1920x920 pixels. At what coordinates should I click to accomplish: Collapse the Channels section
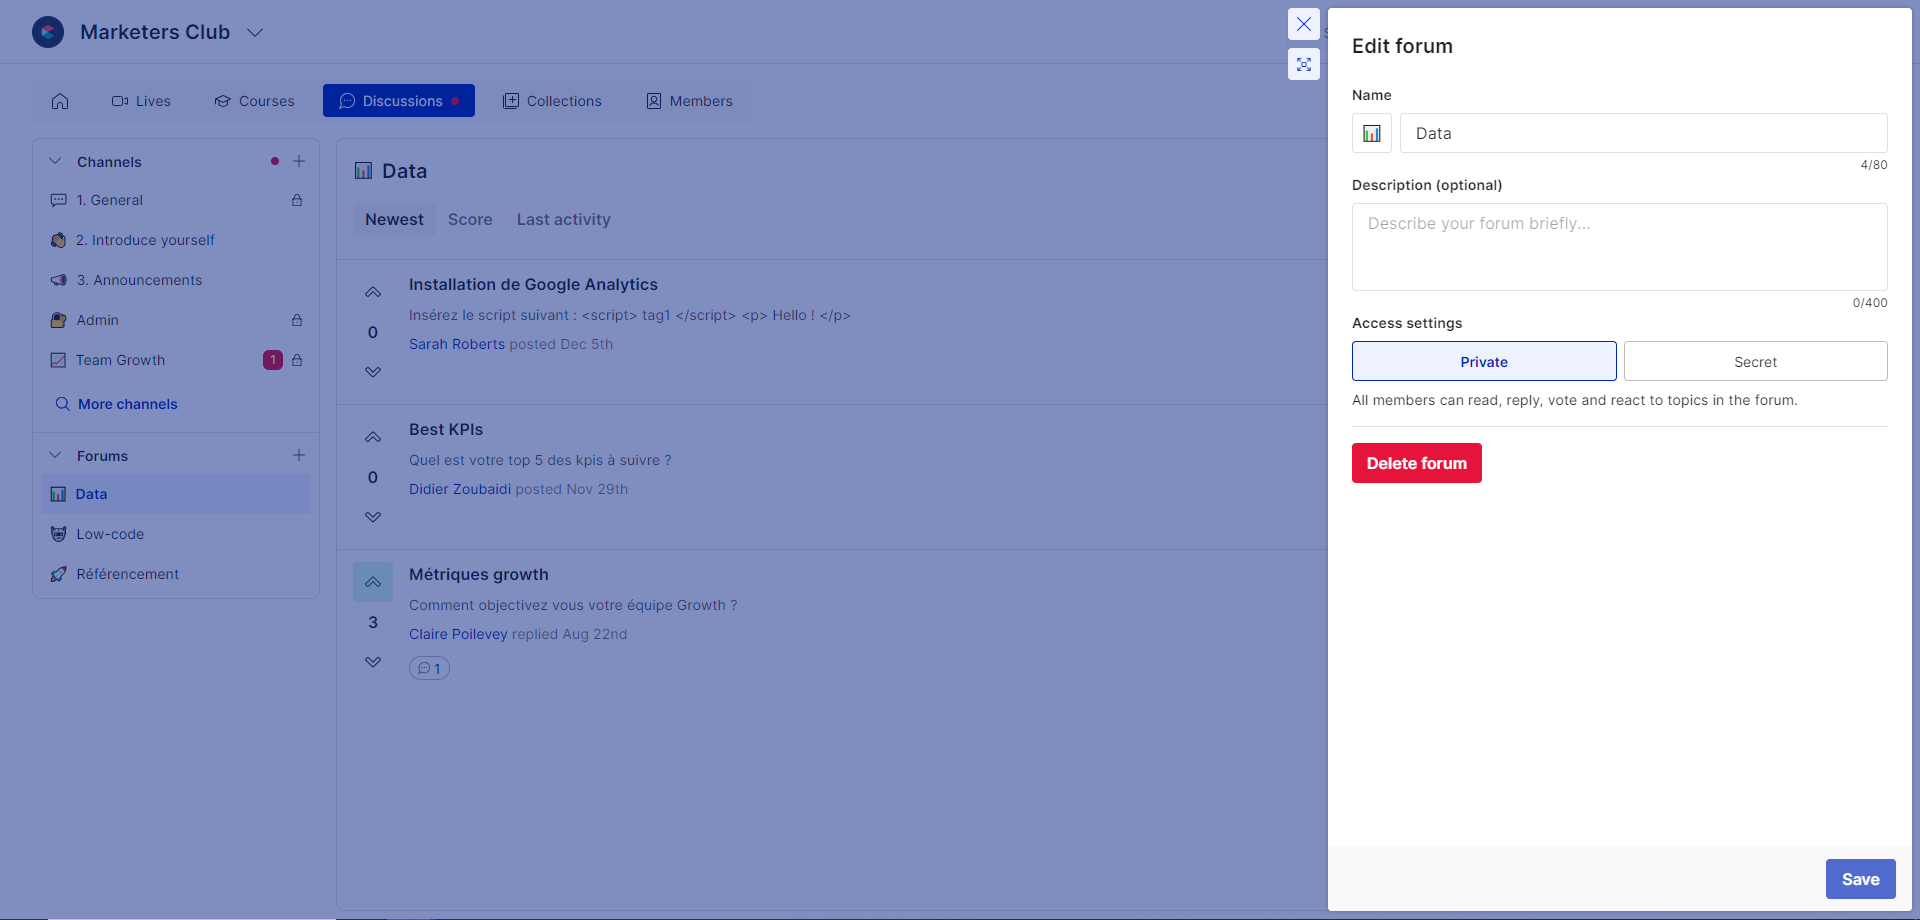(x=56, y=161)
